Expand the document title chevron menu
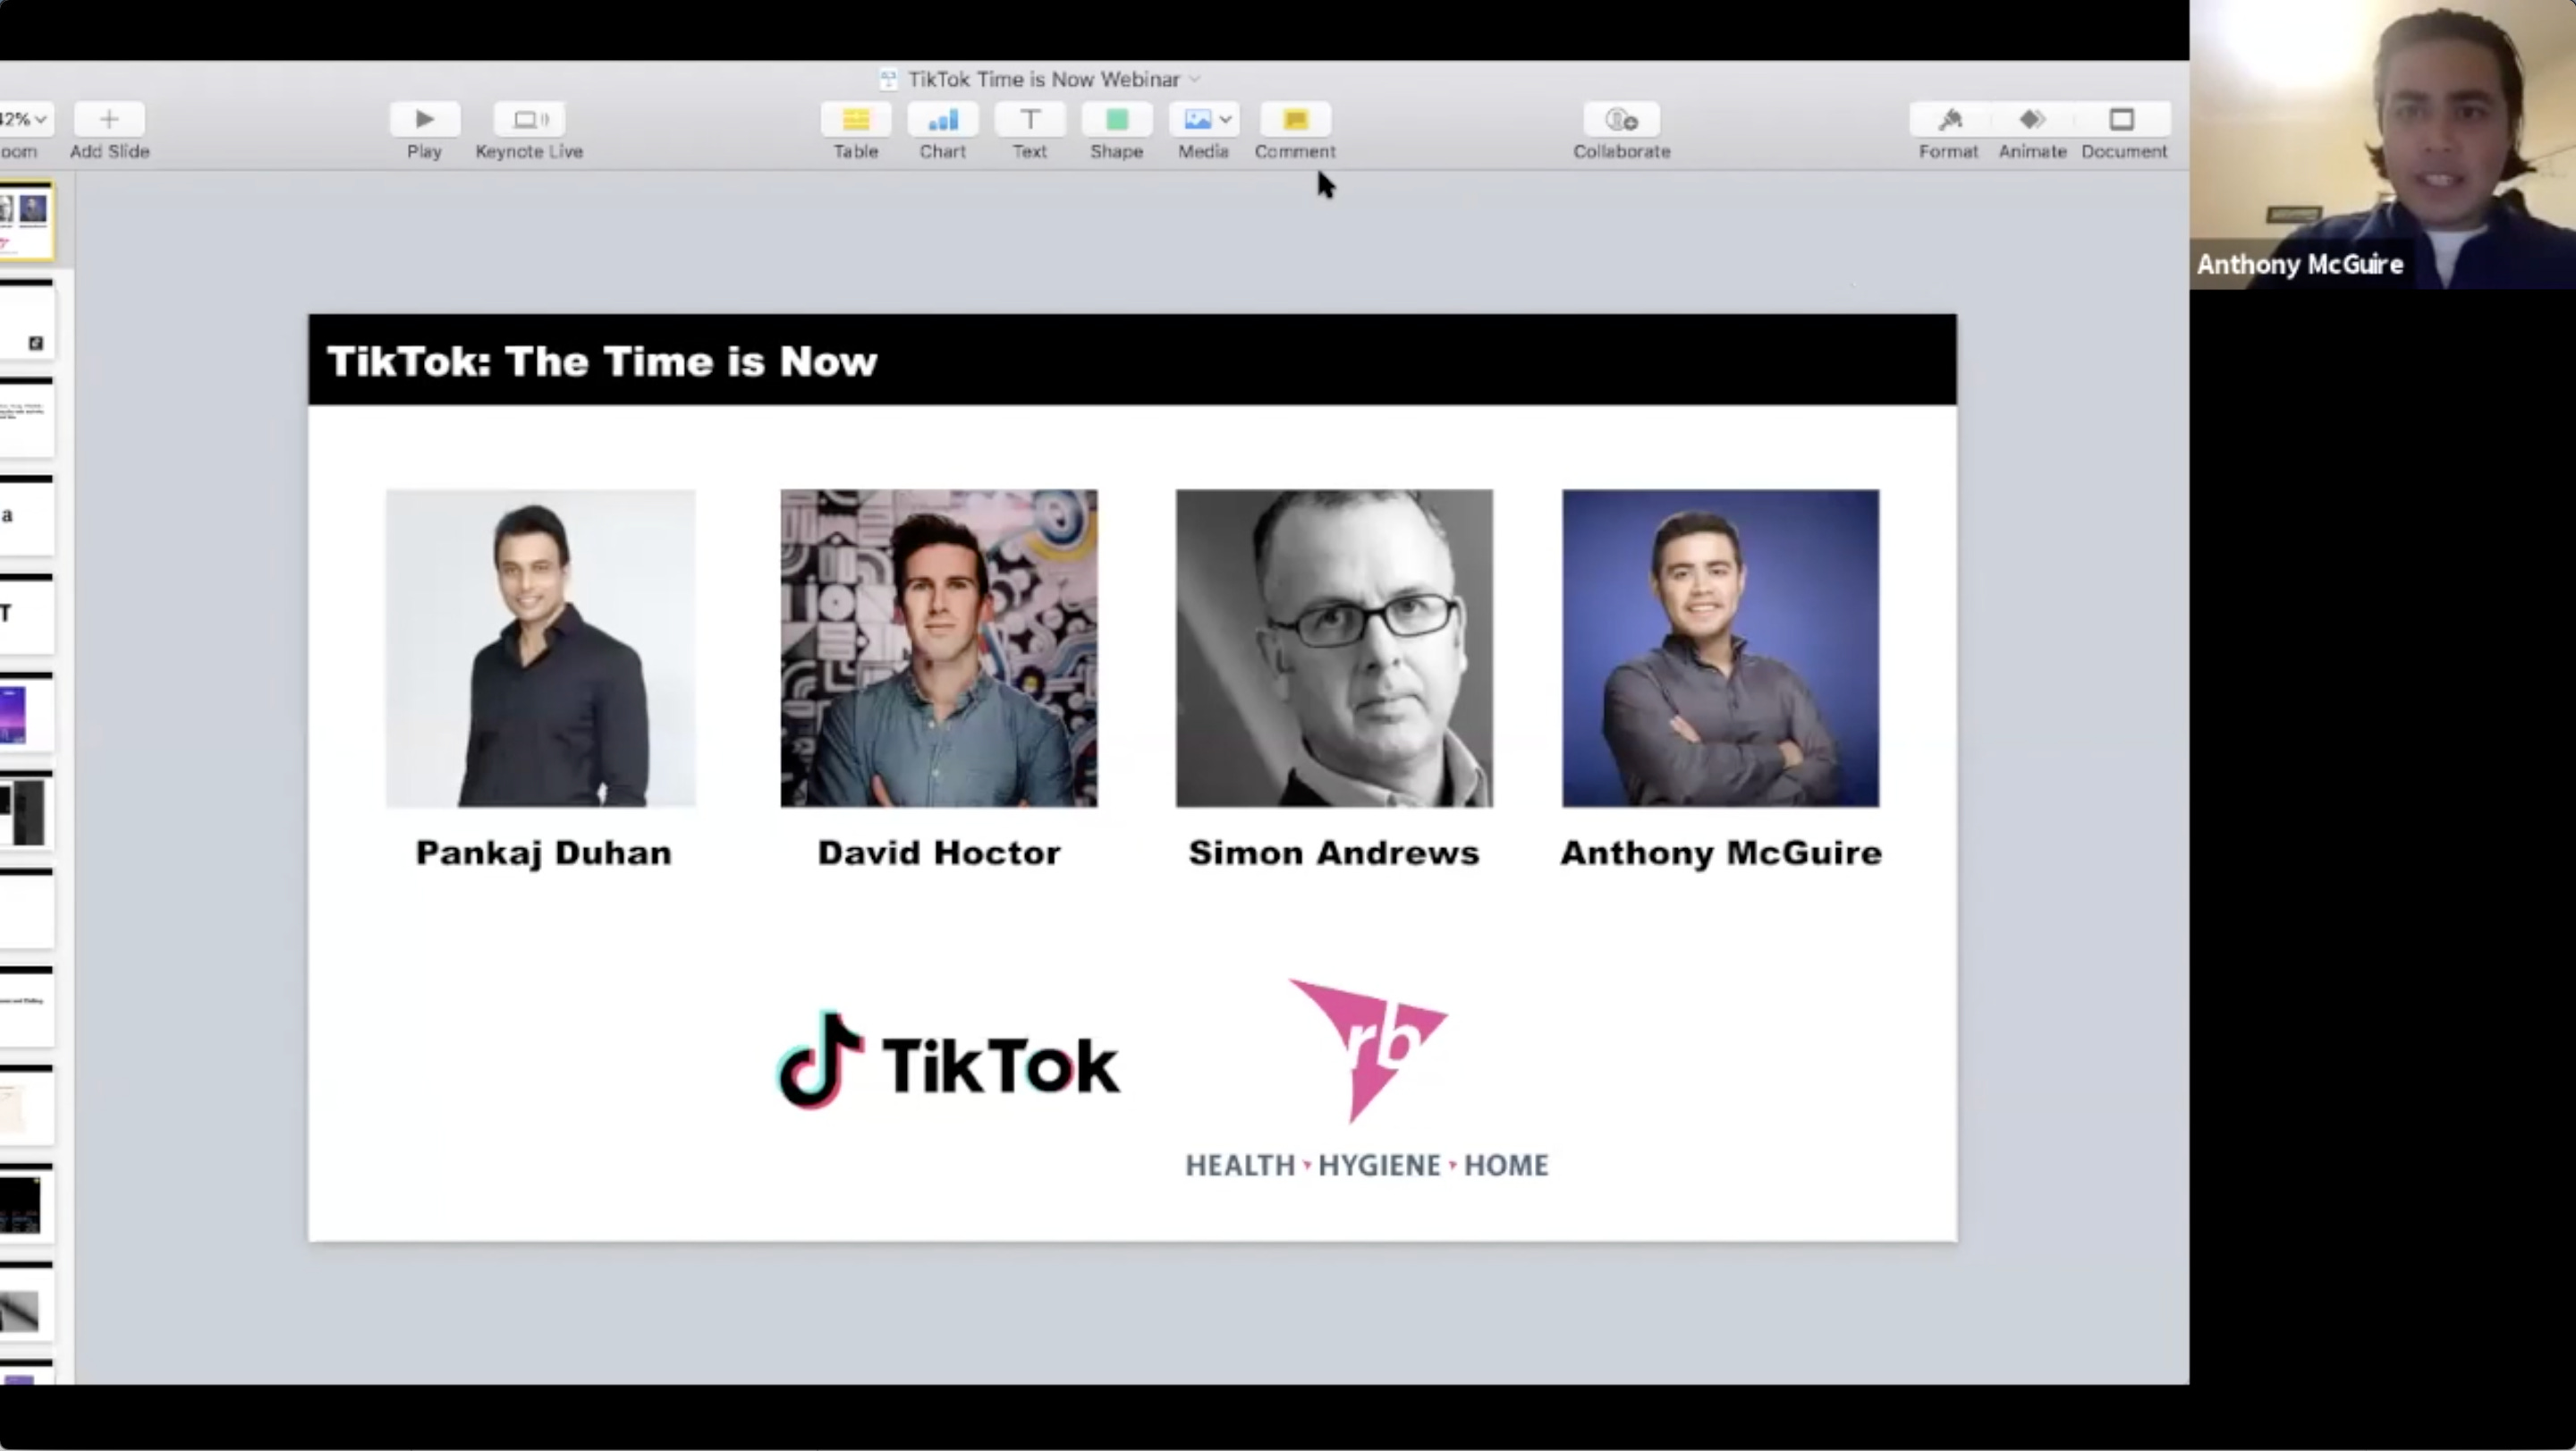This screenshot has height=1451, width=2576. point(1195,79)
